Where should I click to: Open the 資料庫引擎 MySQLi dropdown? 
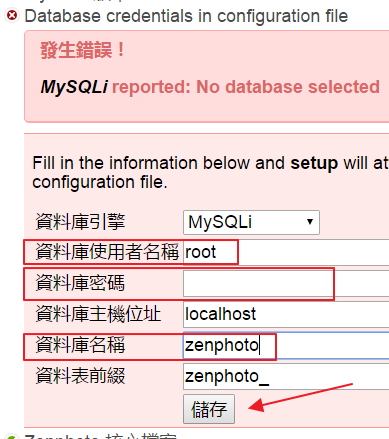point(251,222)
